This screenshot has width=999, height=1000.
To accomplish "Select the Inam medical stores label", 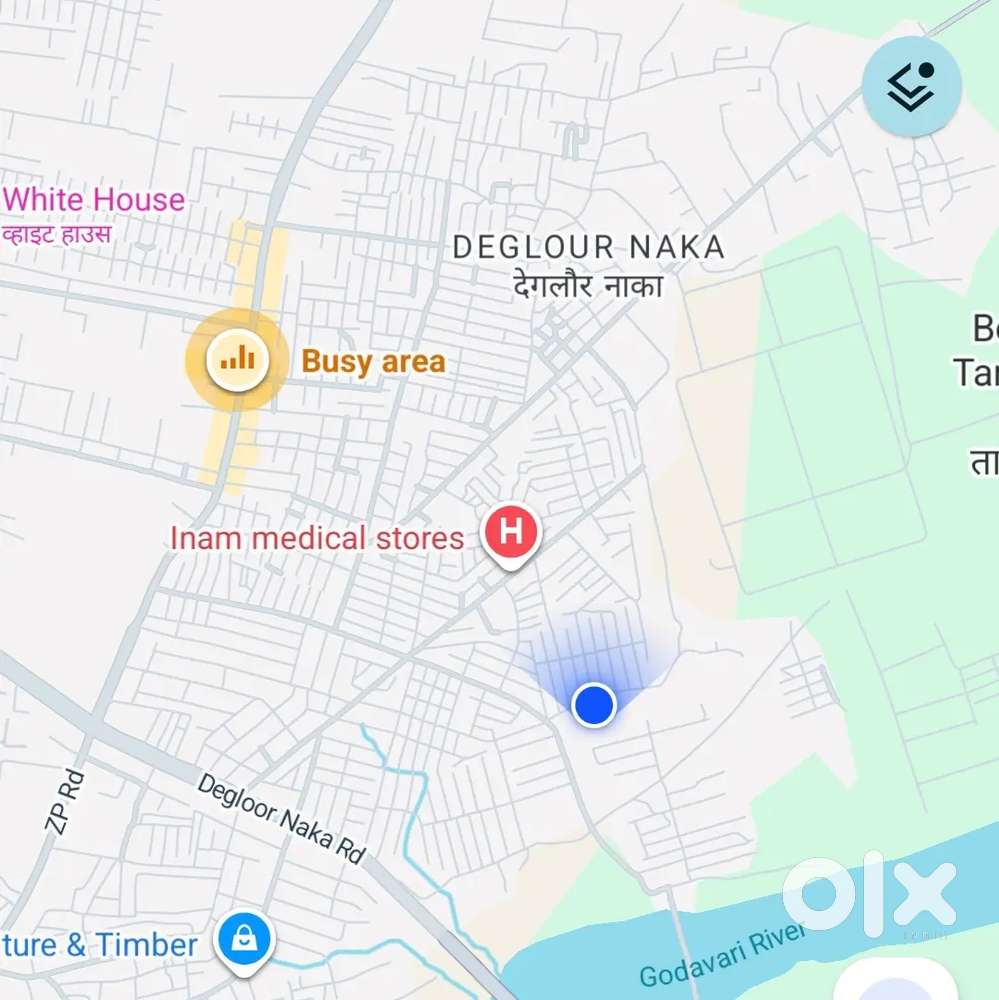I will [317, 538].
